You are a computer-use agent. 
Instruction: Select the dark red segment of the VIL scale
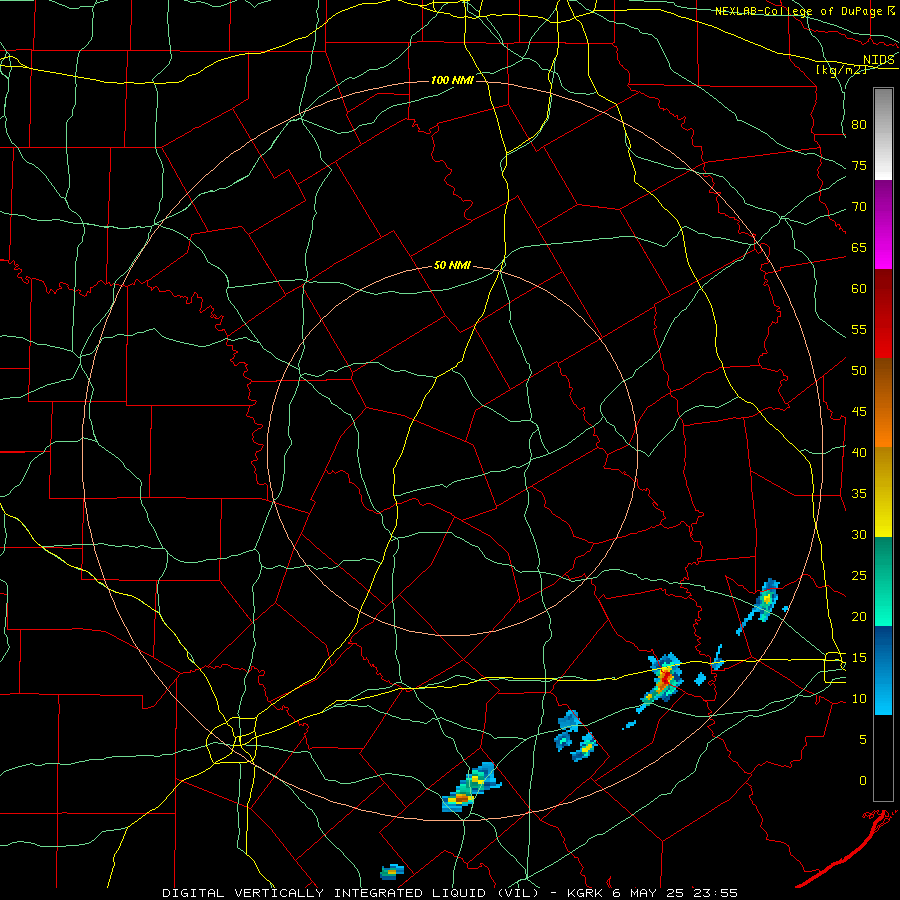(x=883, y=314)
